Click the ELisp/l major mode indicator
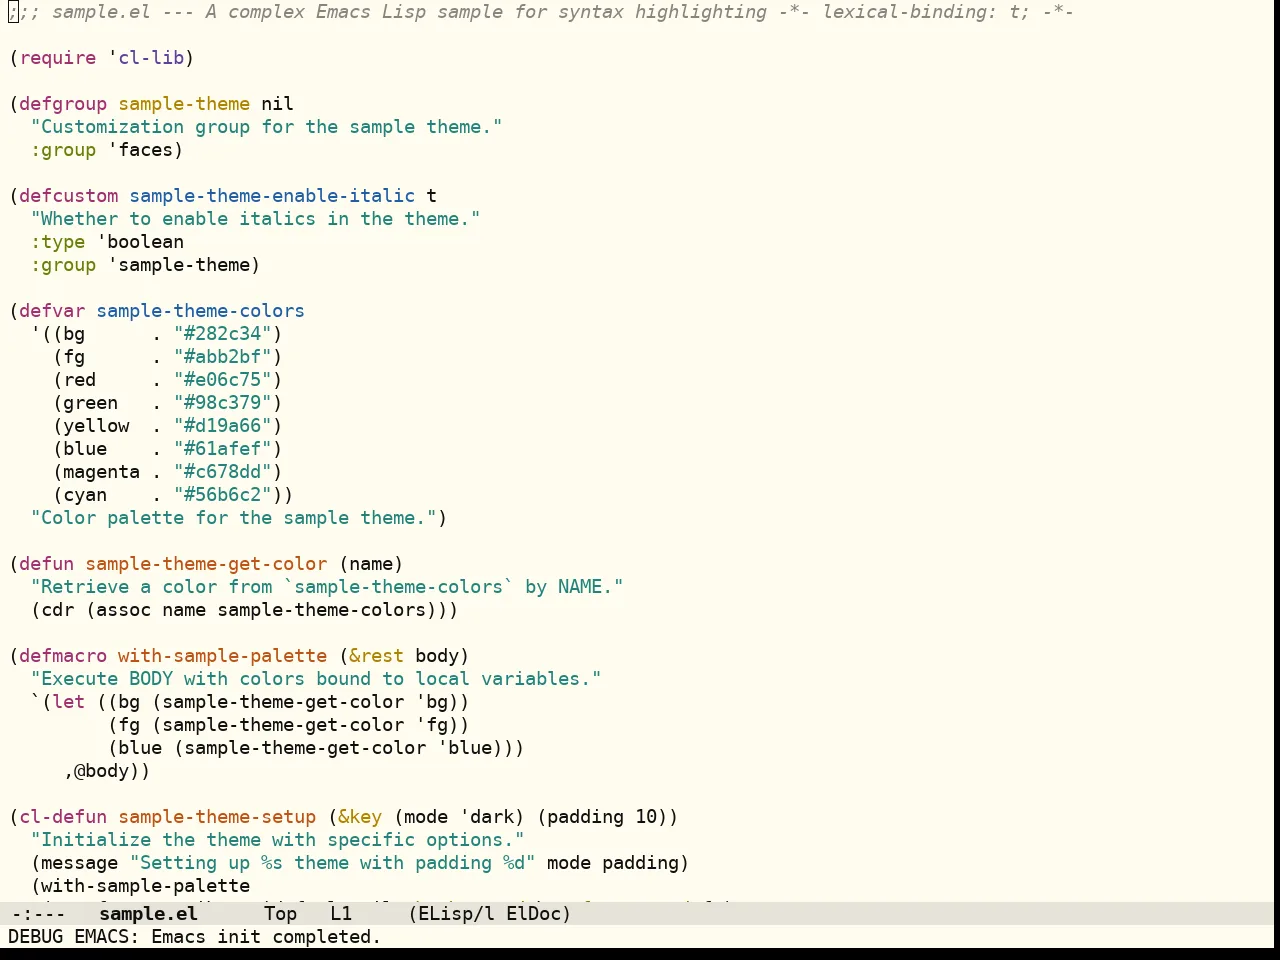This screenshot has width=1280, height=960. click(456, 913)
